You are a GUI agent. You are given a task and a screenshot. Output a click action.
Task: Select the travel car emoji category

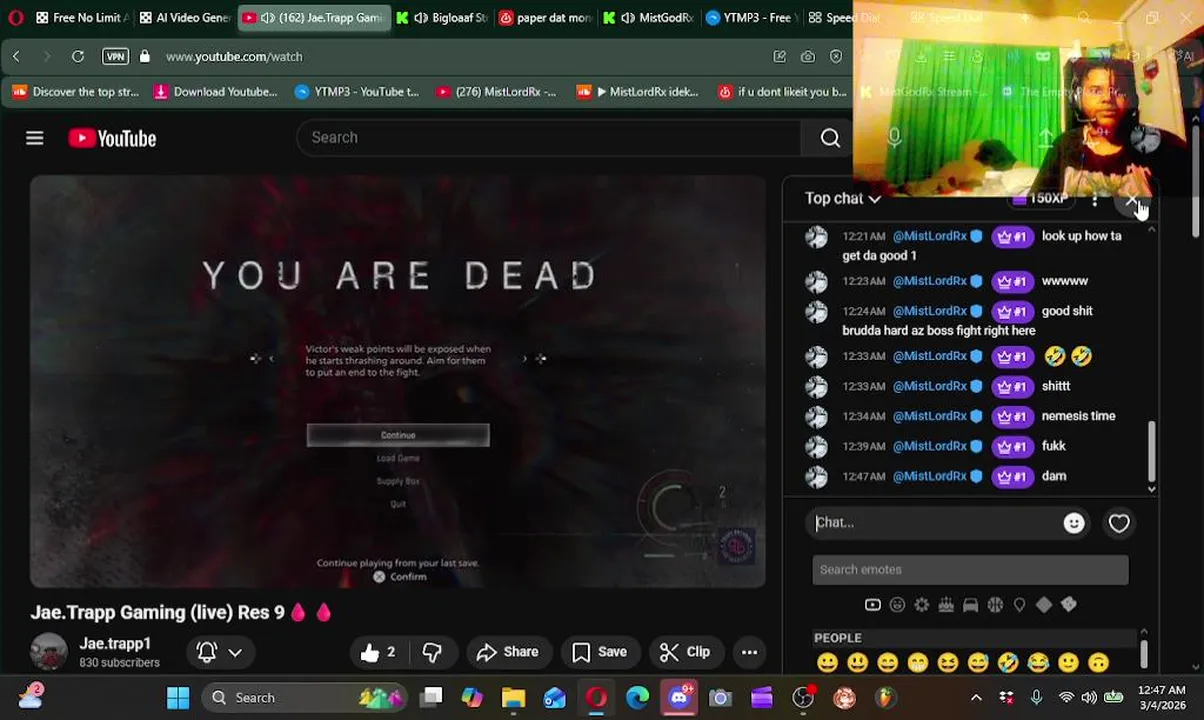pyautogui.click(x=970, y=605)
